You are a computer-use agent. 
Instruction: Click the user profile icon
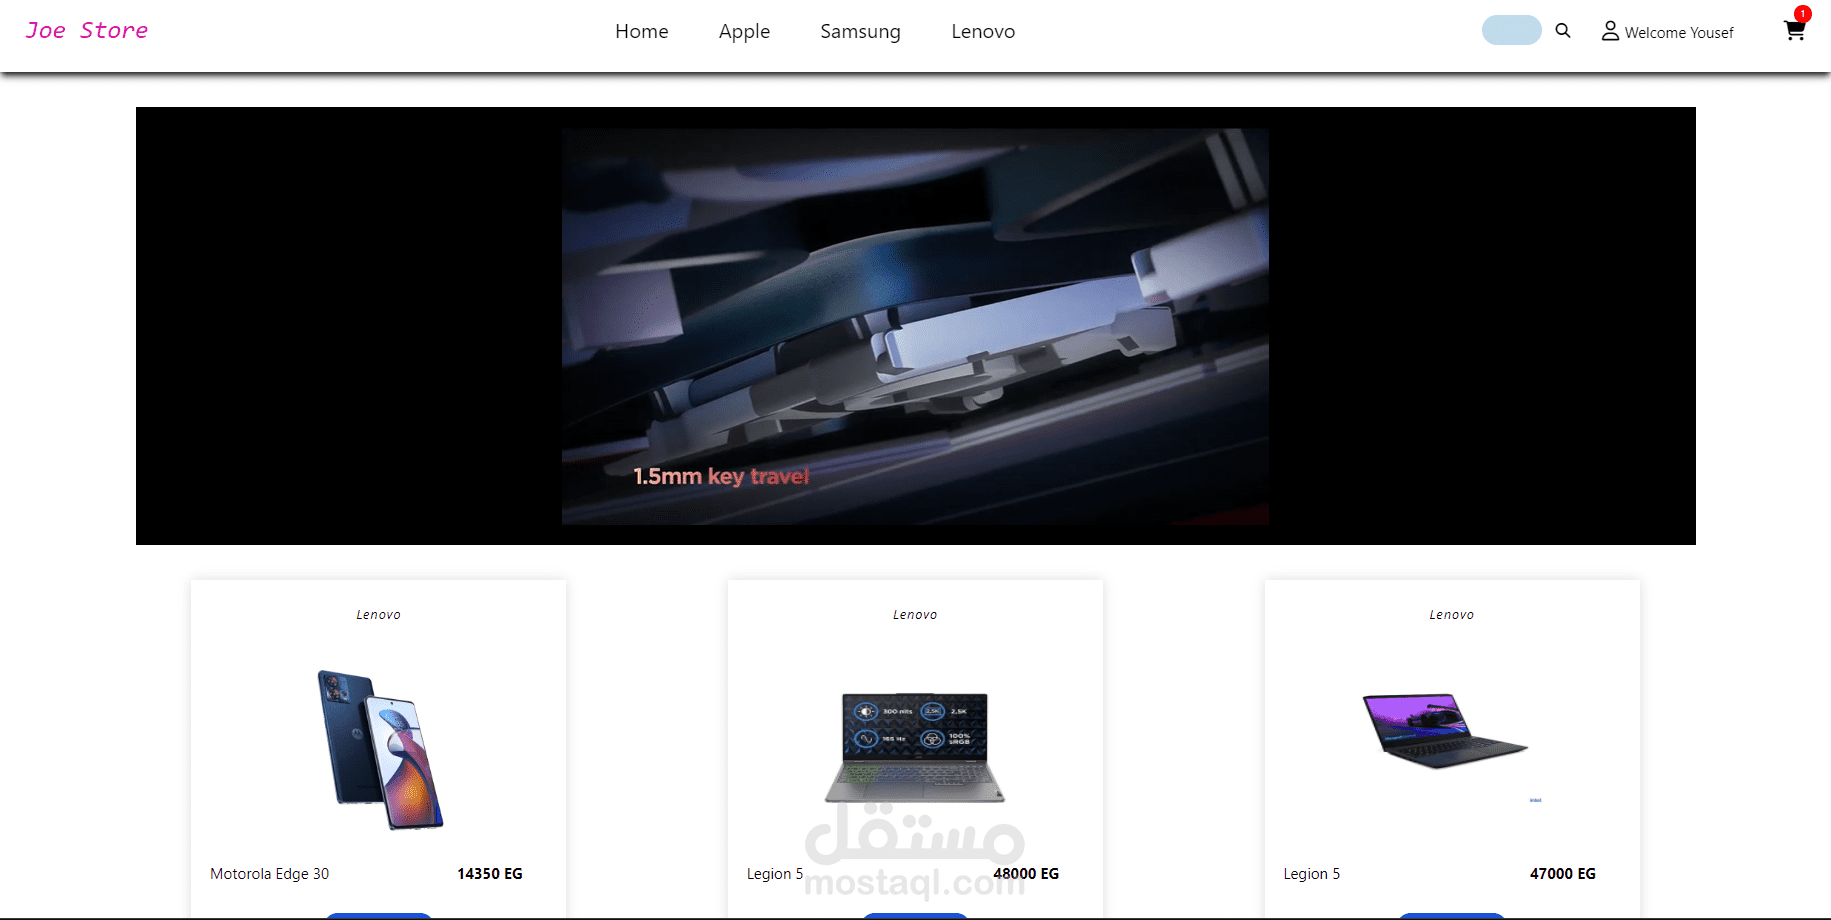pyautogui.click(x=1610, y=31)
